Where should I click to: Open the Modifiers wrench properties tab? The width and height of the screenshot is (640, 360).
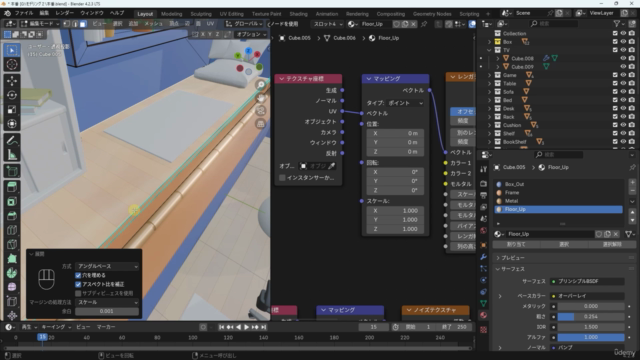point(484,257)
